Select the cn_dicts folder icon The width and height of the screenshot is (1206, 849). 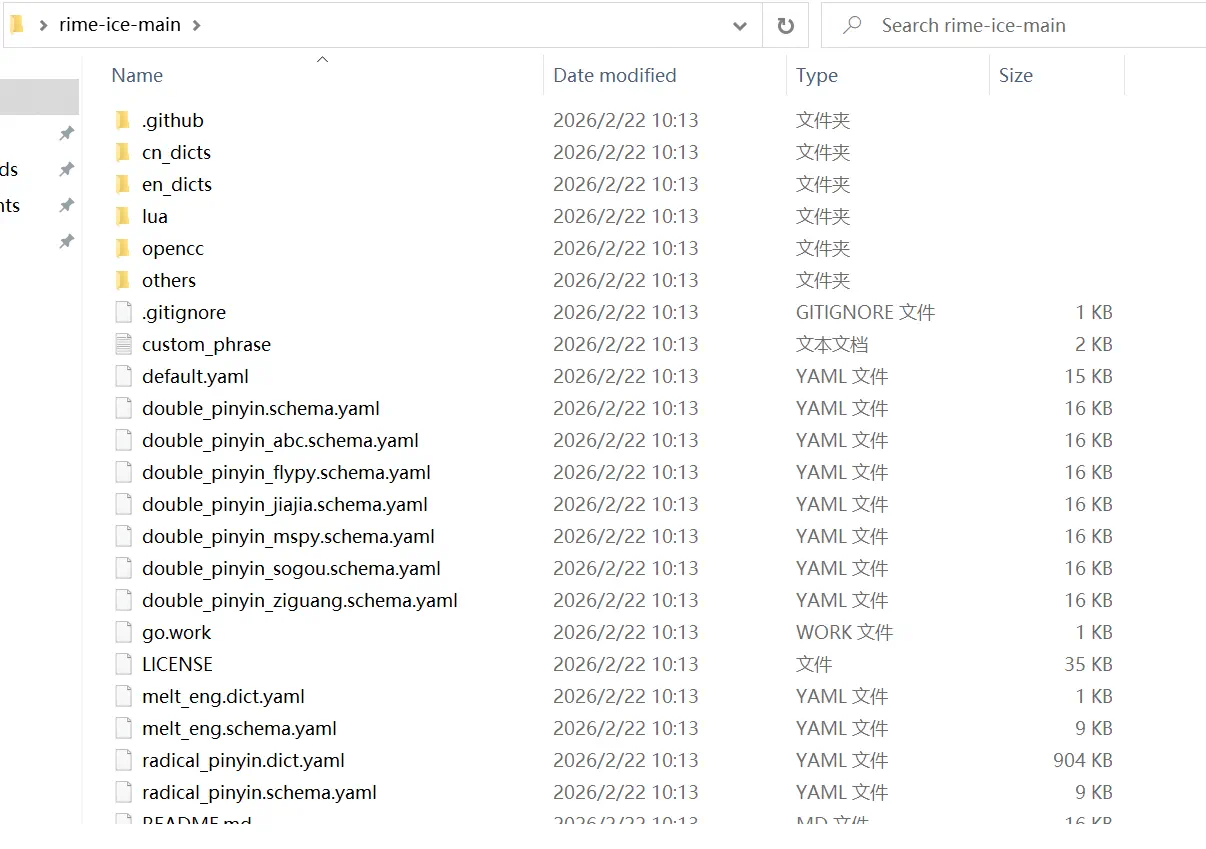click(x=123, y=153)
